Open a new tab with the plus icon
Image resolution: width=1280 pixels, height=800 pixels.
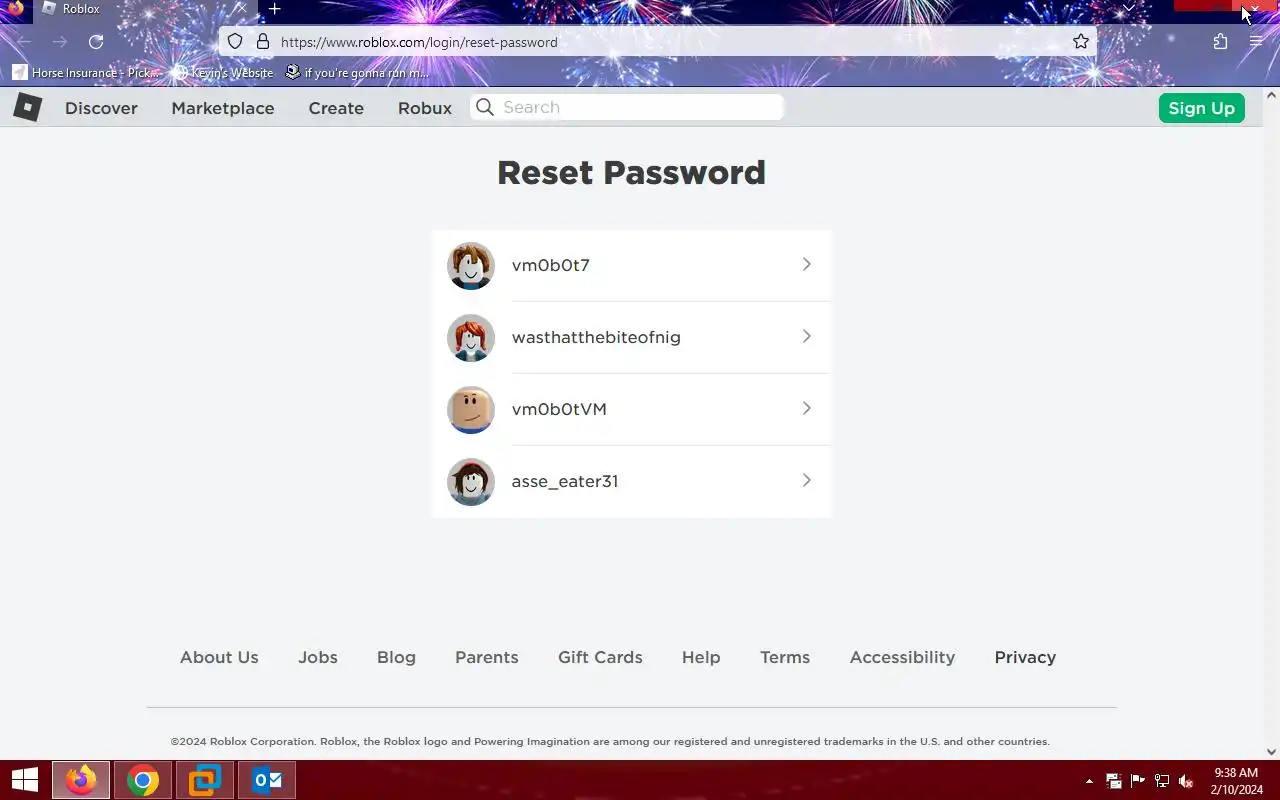pos(274,9)
